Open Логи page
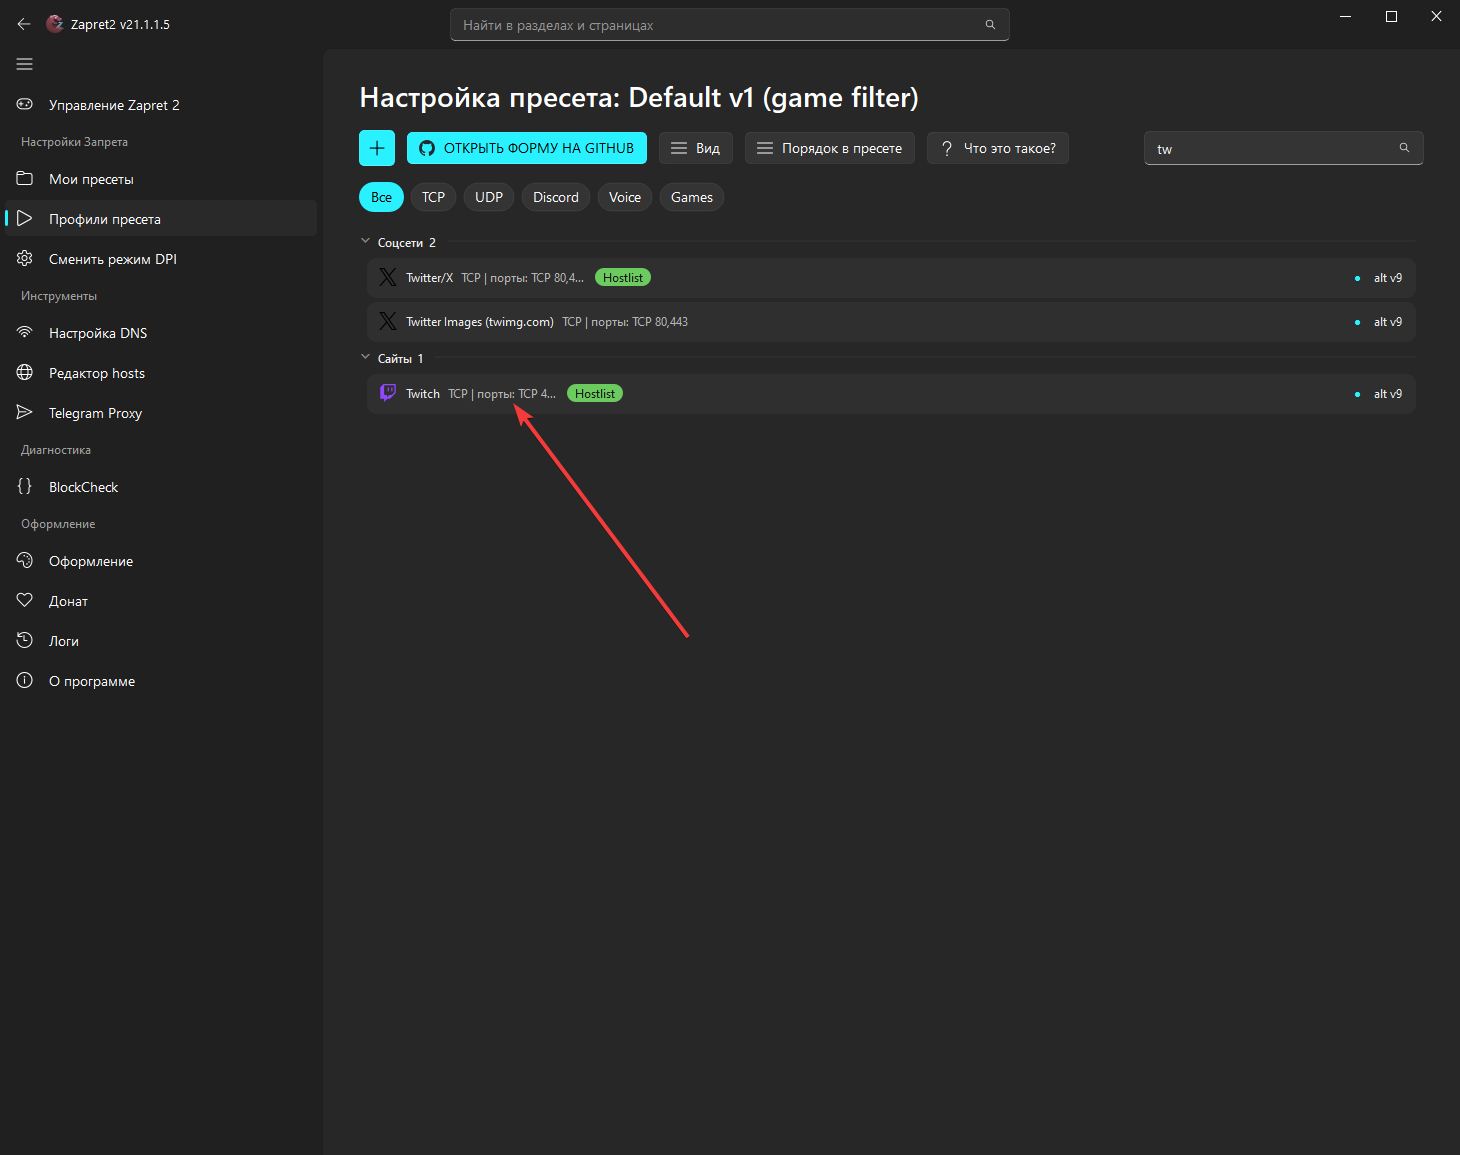 click(x=161, y=641)
